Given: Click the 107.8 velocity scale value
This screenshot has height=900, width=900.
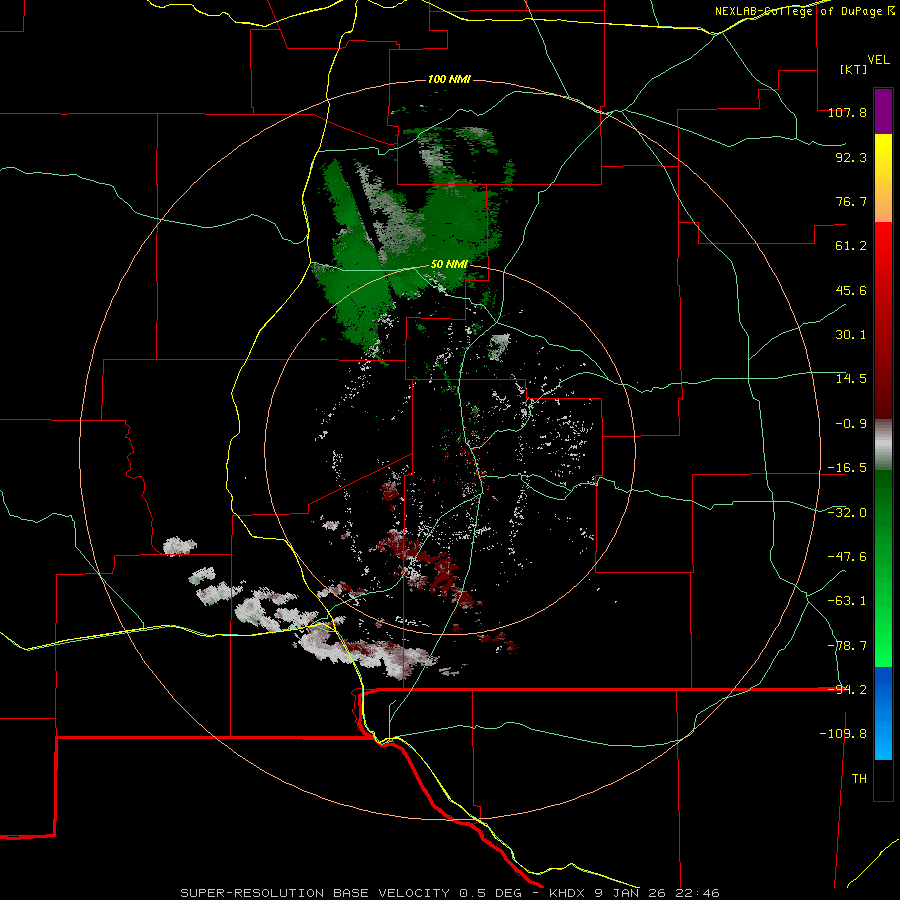Looking at the screenshot, I should (847, 112).
